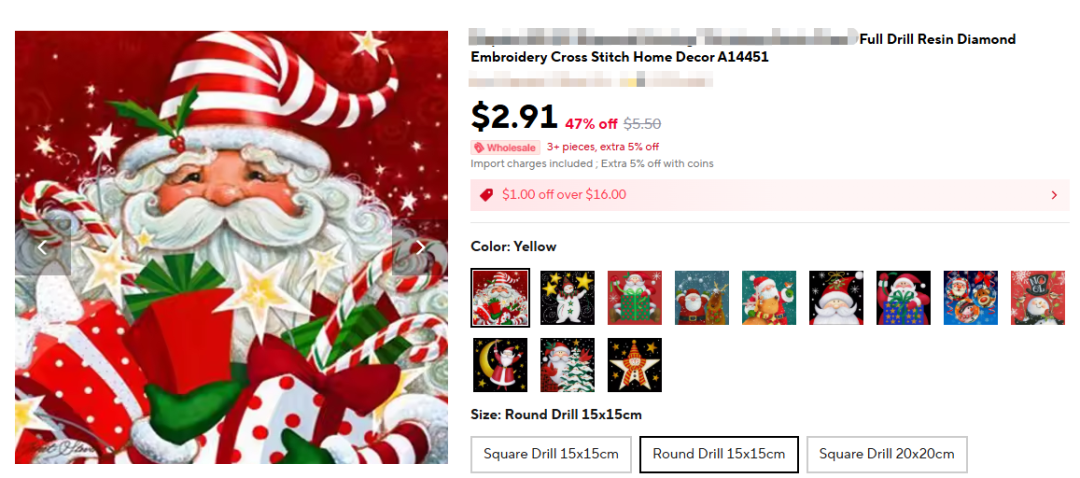Choose the Santa face on black swatch
This screenshot has height=478, width=1080.
pos(836,298)
